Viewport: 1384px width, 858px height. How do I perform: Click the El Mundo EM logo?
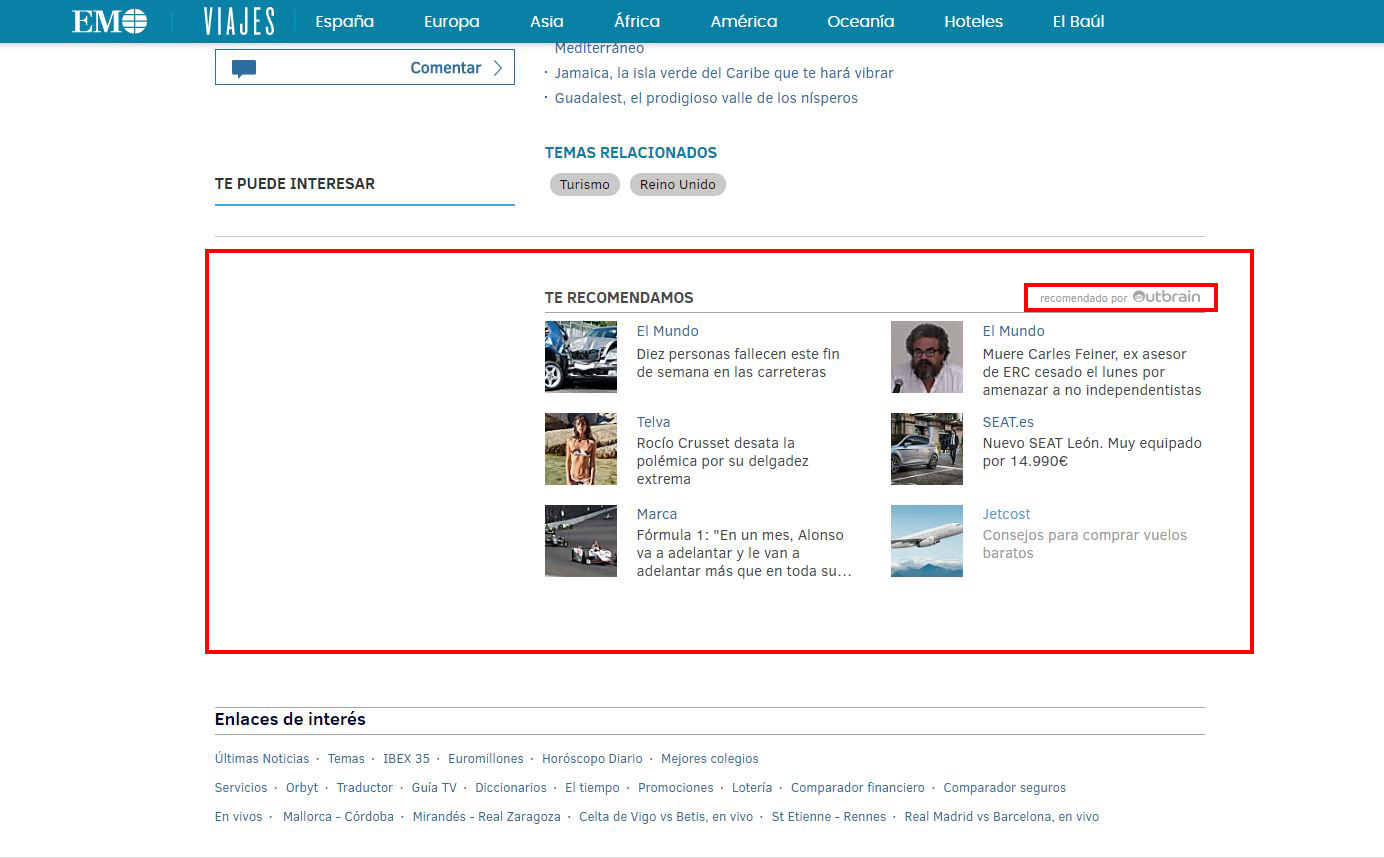click(x=110, y=21)
